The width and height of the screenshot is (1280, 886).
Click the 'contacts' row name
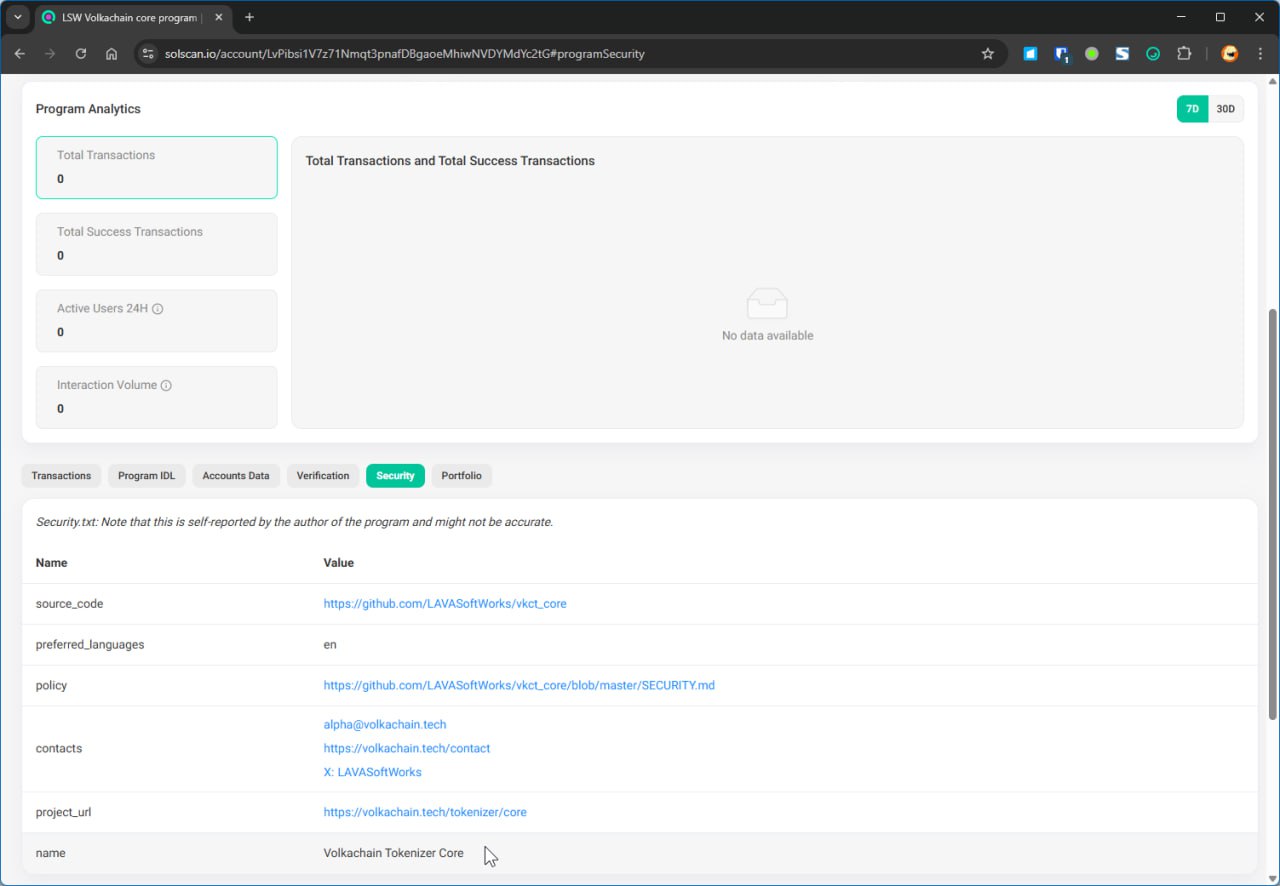[x=59, y=749]
